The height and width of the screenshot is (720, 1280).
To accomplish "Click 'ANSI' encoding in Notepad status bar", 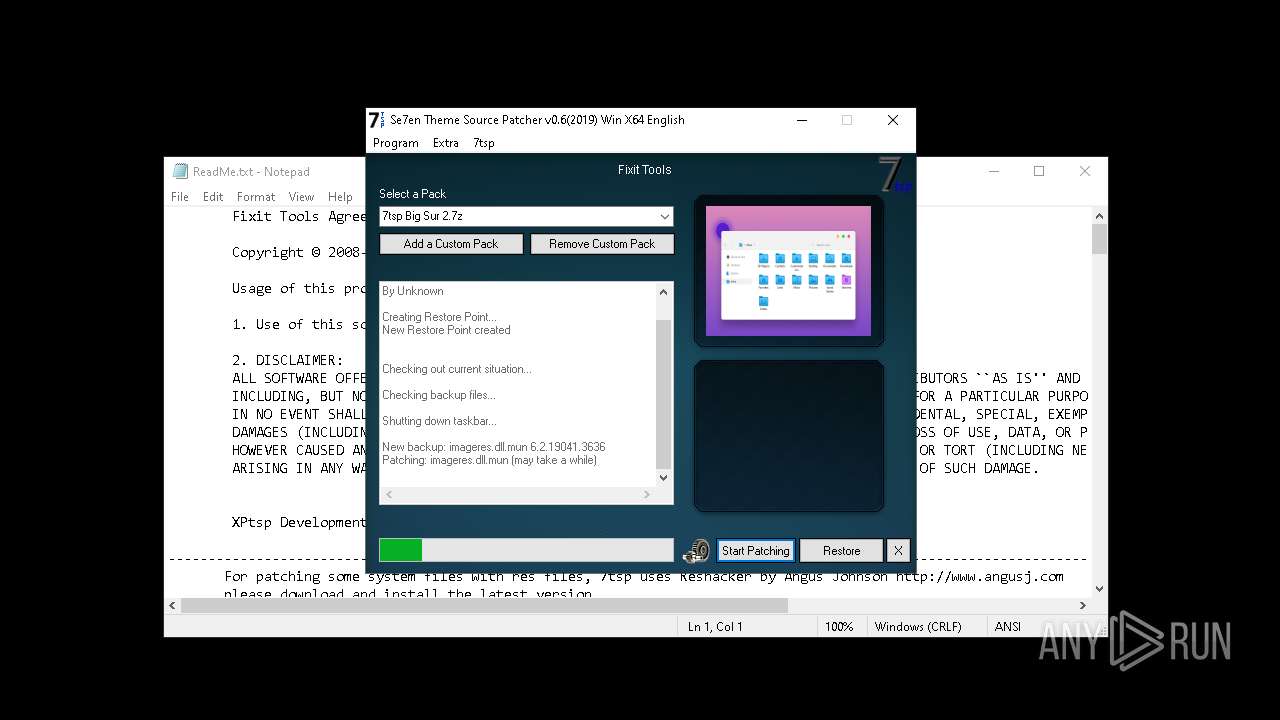I will (1008, 626).
